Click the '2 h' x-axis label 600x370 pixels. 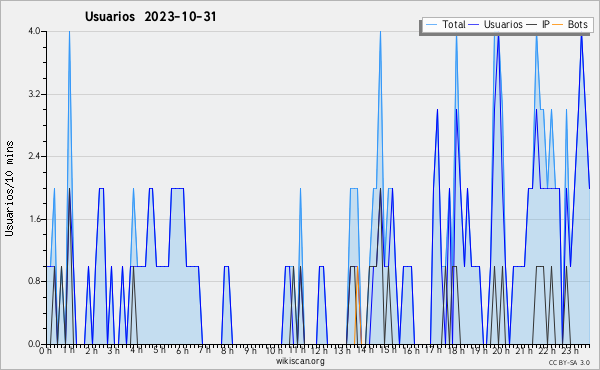91,351
